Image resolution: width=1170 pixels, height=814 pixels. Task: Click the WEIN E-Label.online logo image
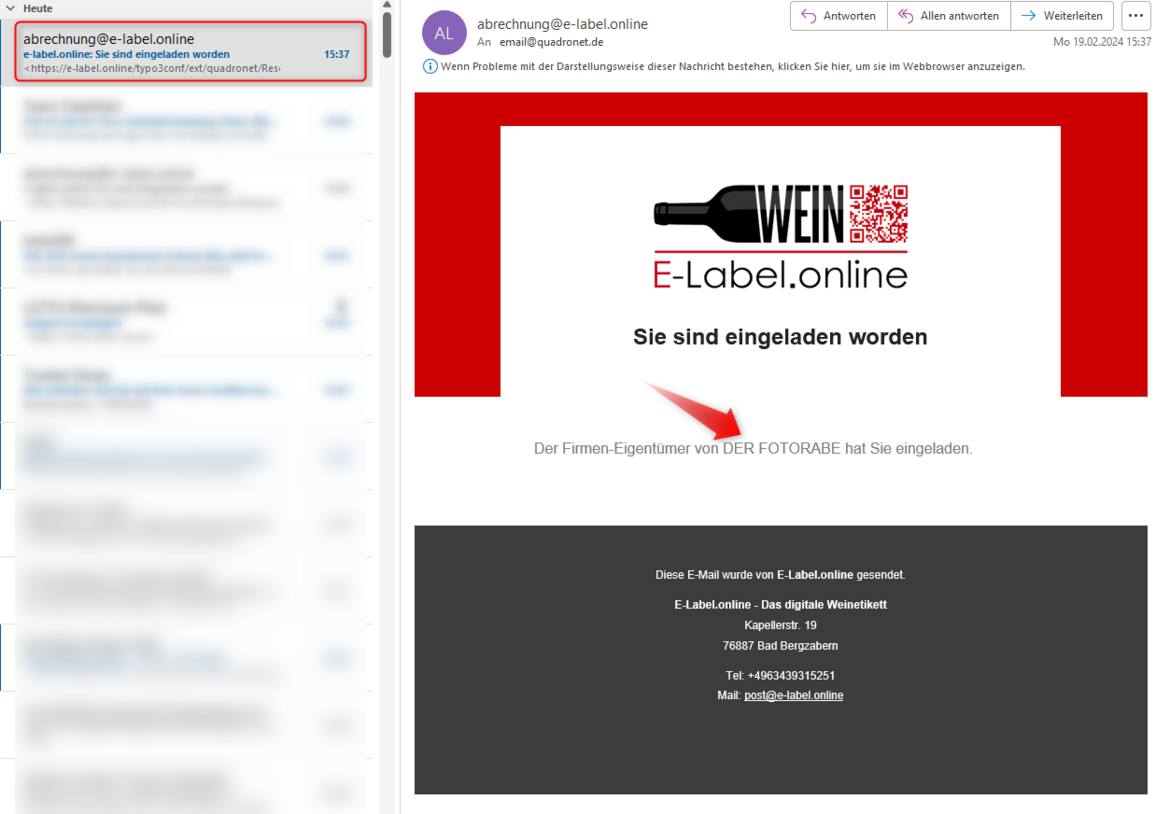coord(780,237)
